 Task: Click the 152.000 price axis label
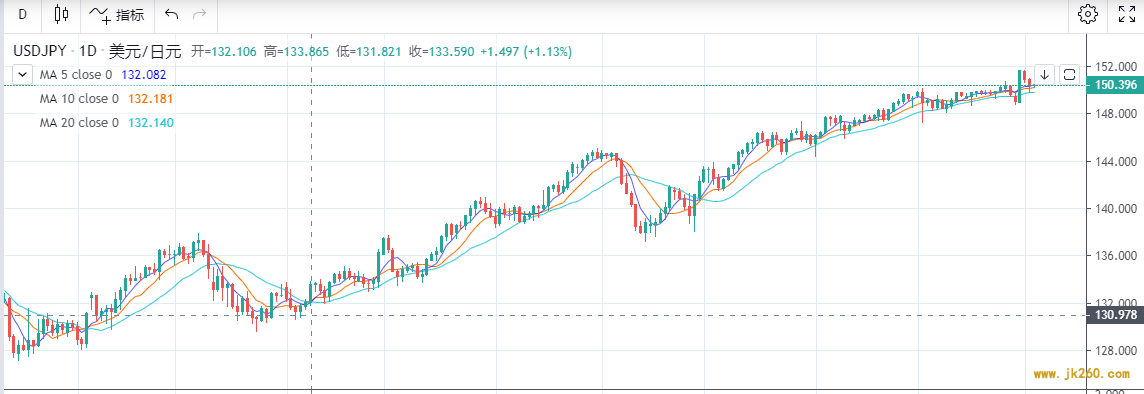coord(1116,66)
